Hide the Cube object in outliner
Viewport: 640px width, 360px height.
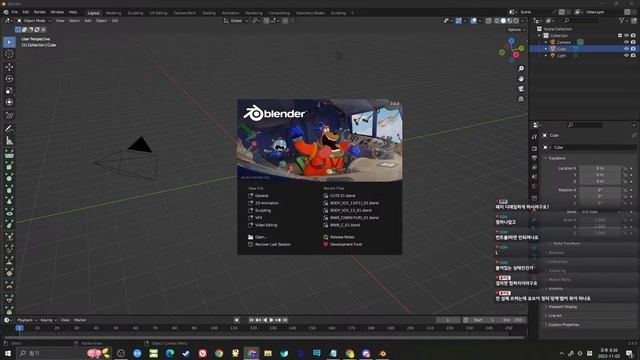[626, 49]
